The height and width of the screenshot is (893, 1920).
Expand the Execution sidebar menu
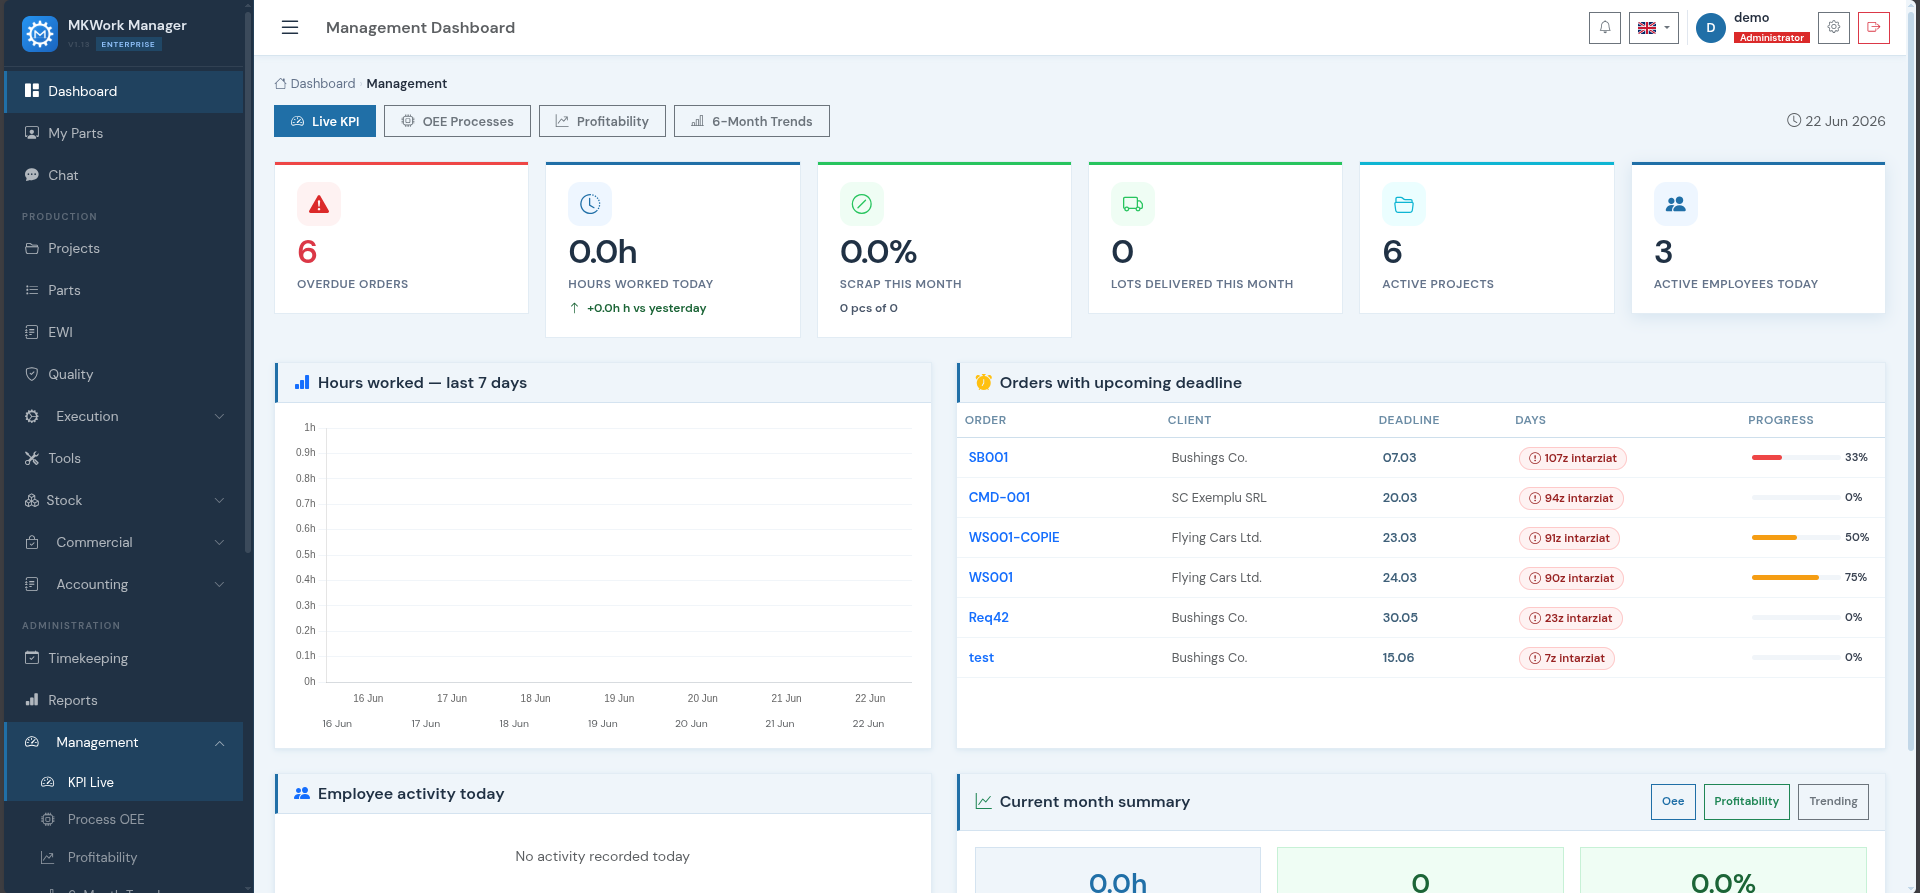124,416
